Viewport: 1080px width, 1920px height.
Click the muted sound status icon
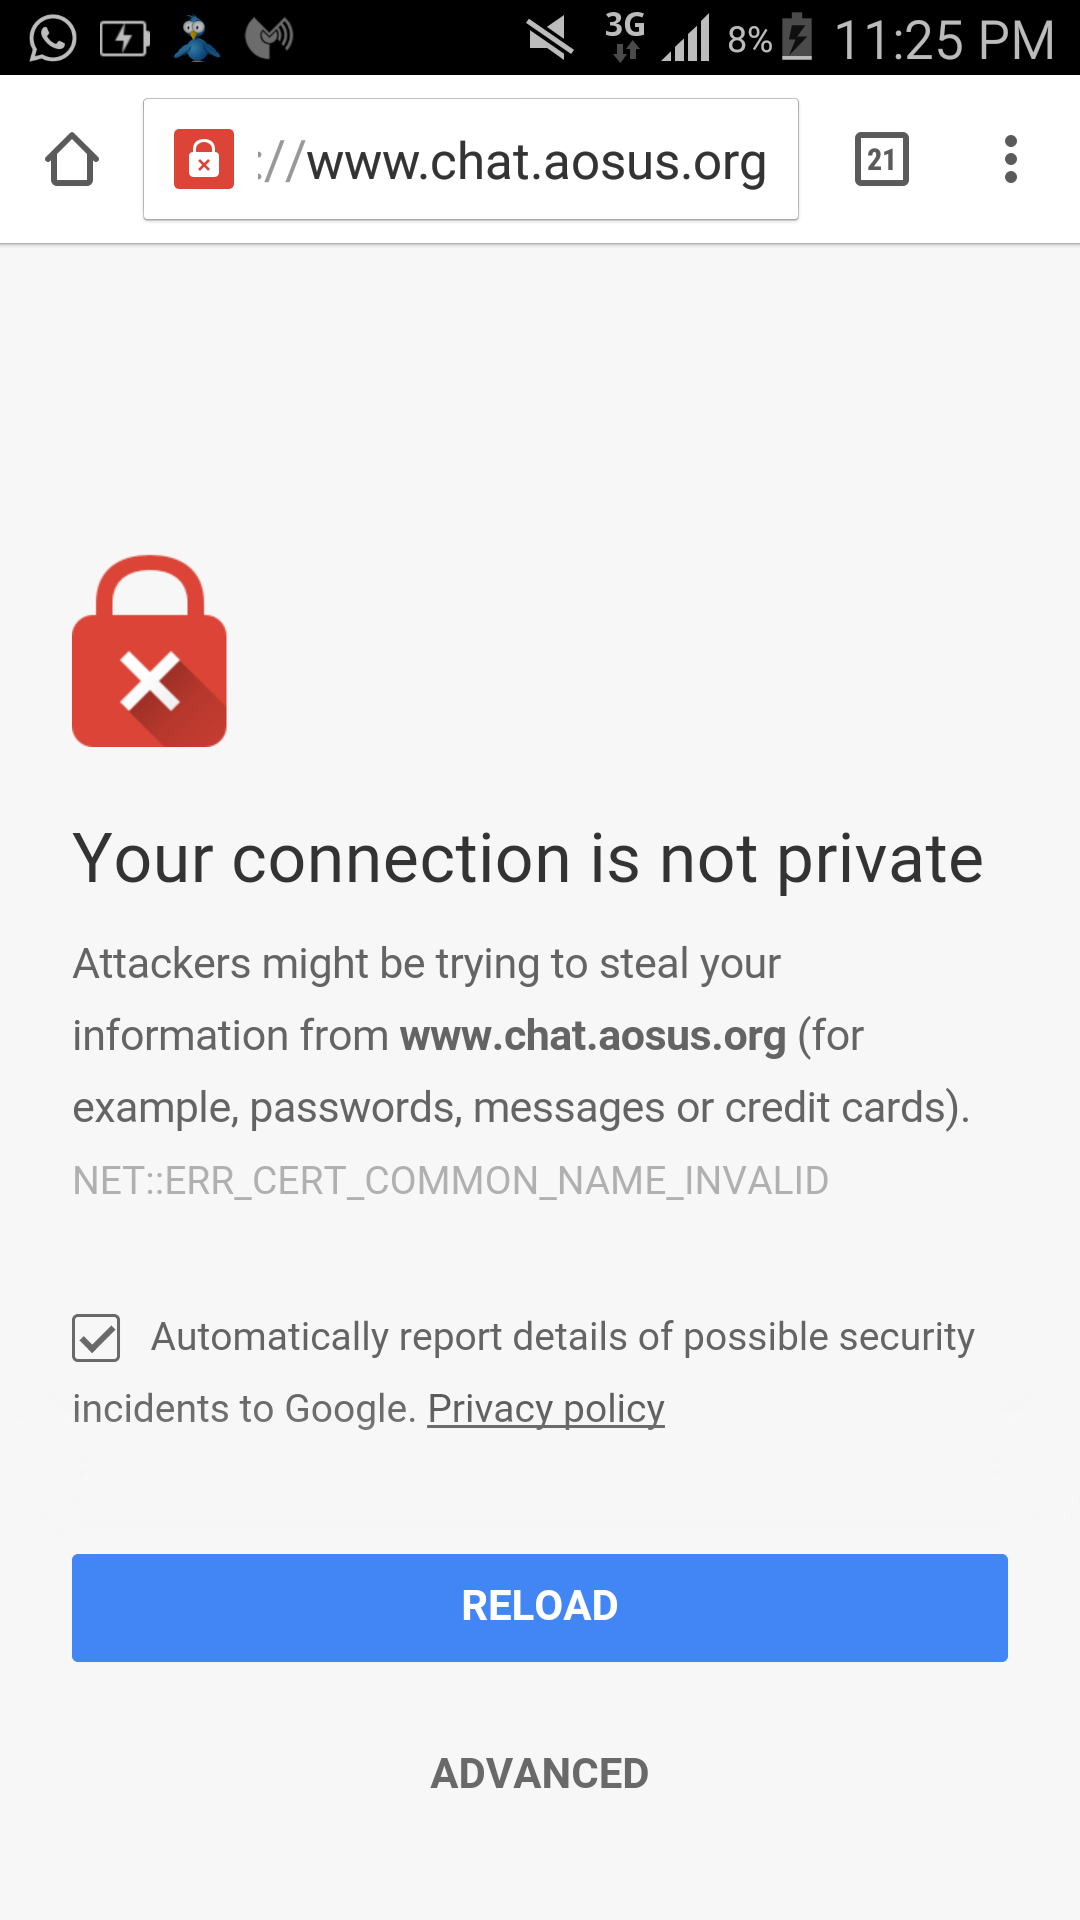[x=550, y=38]
